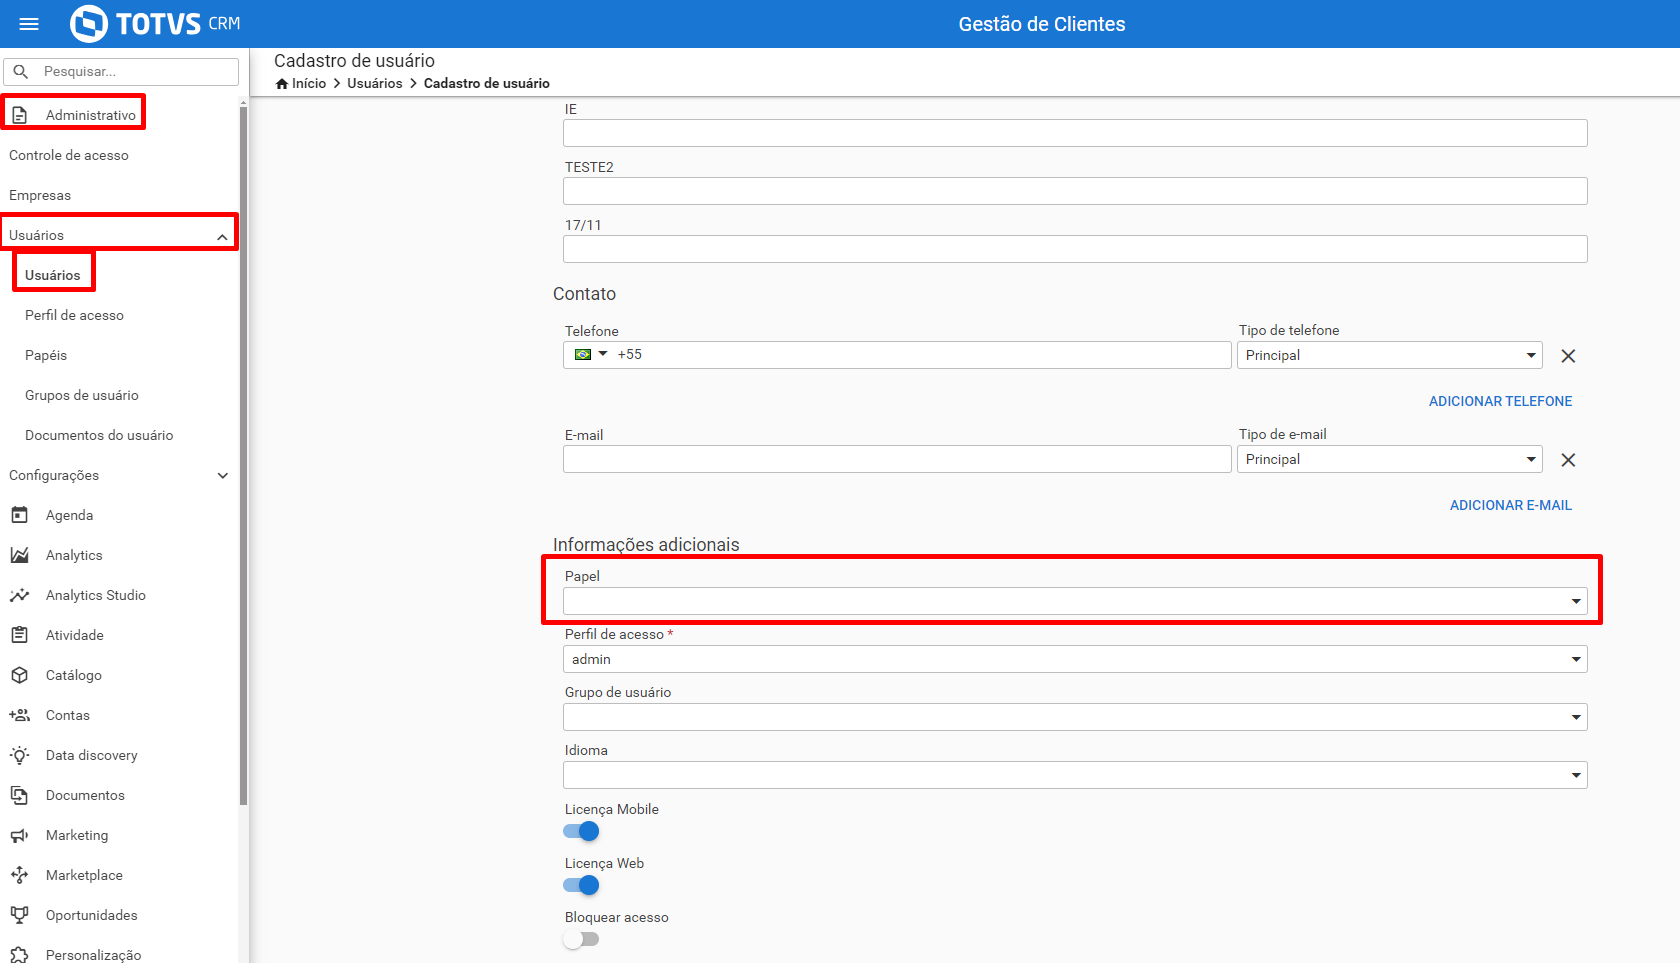Open the Grupo de usuário dropdown
Image resolution: width=1680 pixels, height=963 pixels.
point(1075,717)
